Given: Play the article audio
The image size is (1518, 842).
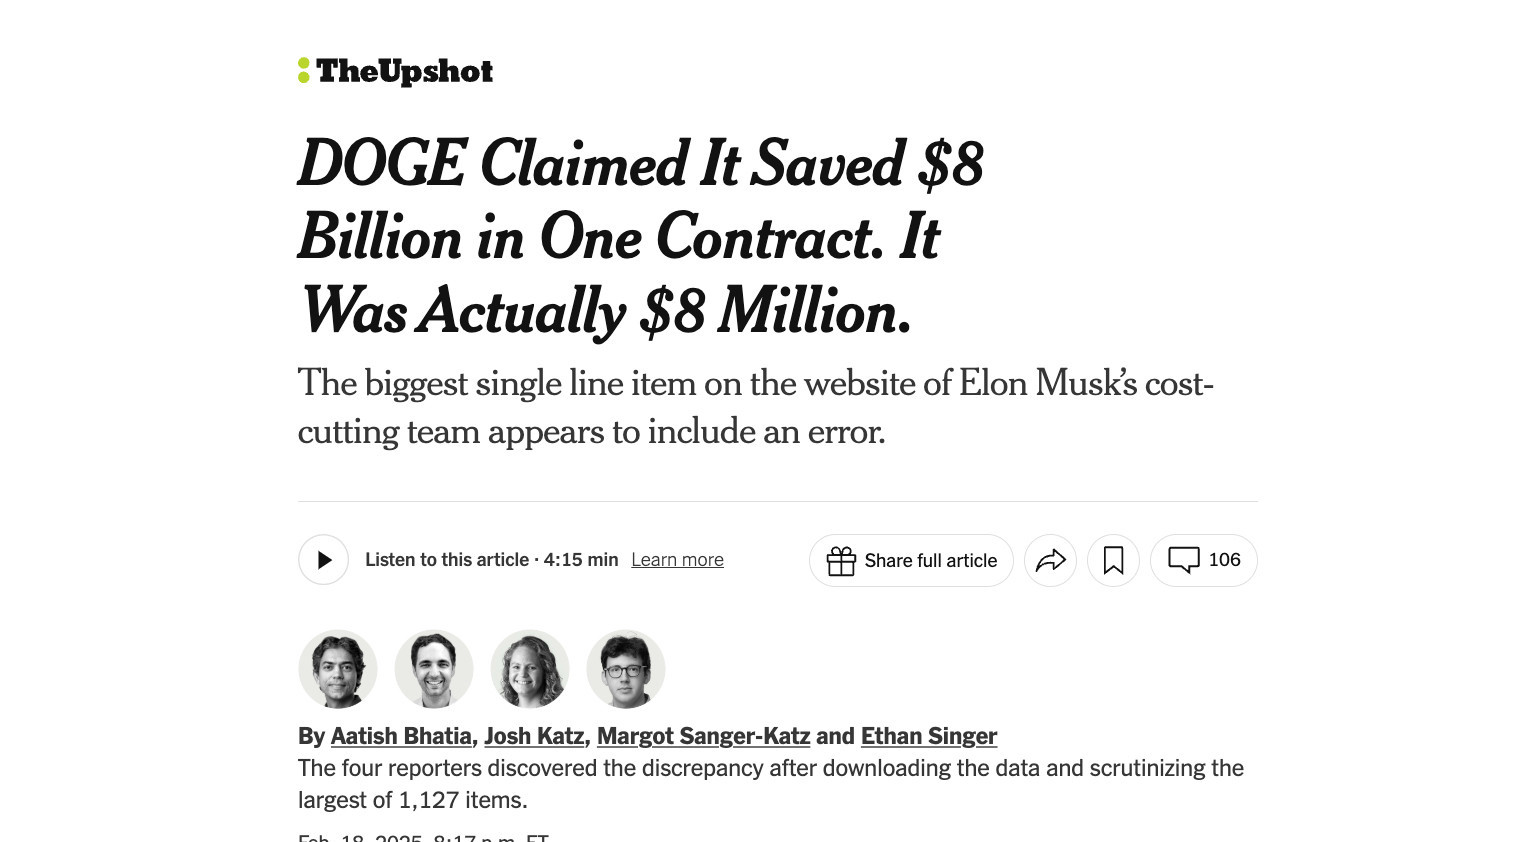Looking at the screenshot, I should pos(323,560).
